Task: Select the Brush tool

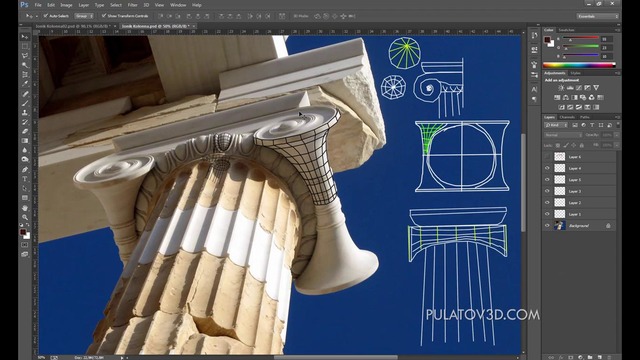Action: coord(25,103)
